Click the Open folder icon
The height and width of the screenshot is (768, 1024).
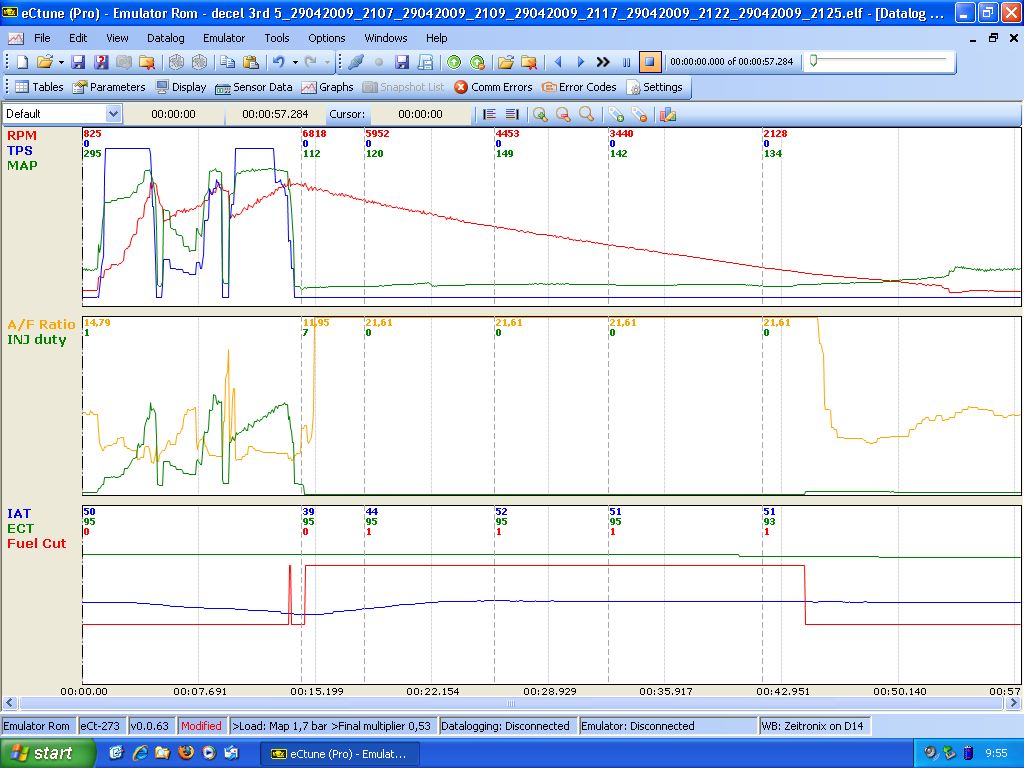[44, 62]
